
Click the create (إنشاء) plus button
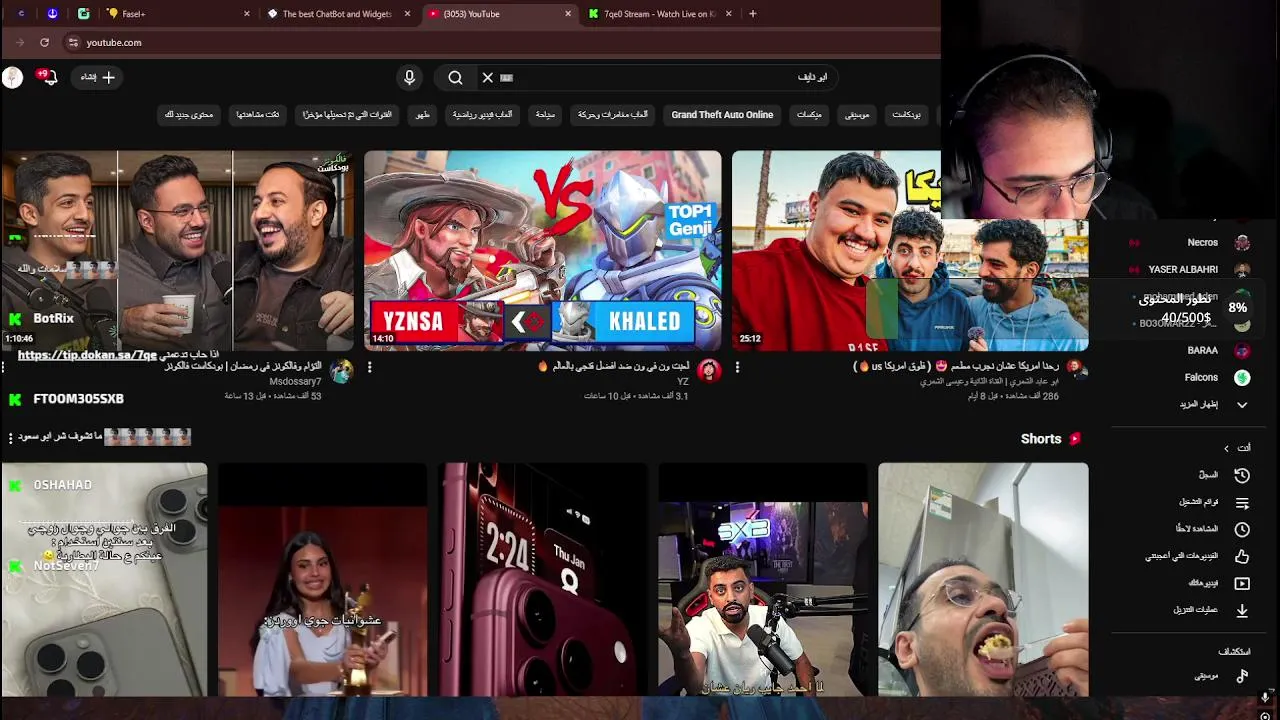pyautogui.click(x=98, y=77)
